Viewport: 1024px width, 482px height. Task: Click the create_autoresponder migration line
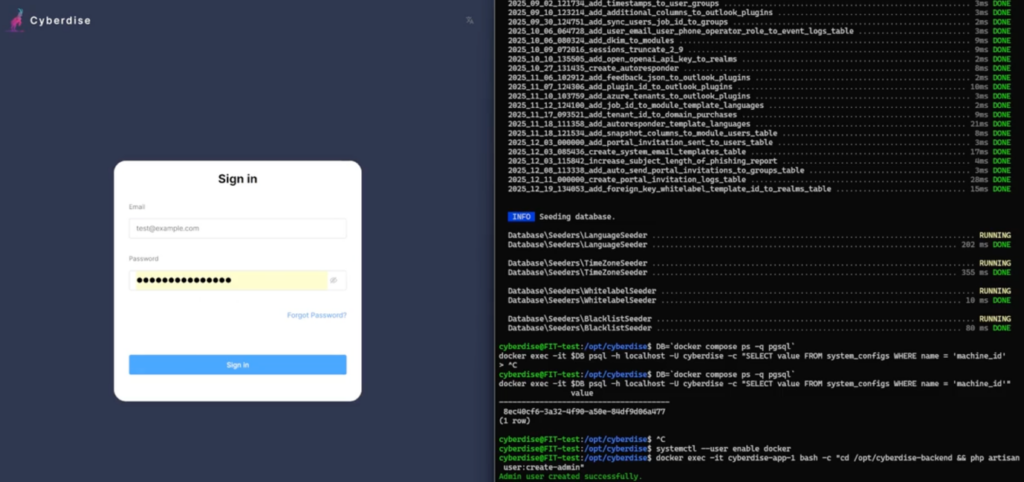(580, 68)
